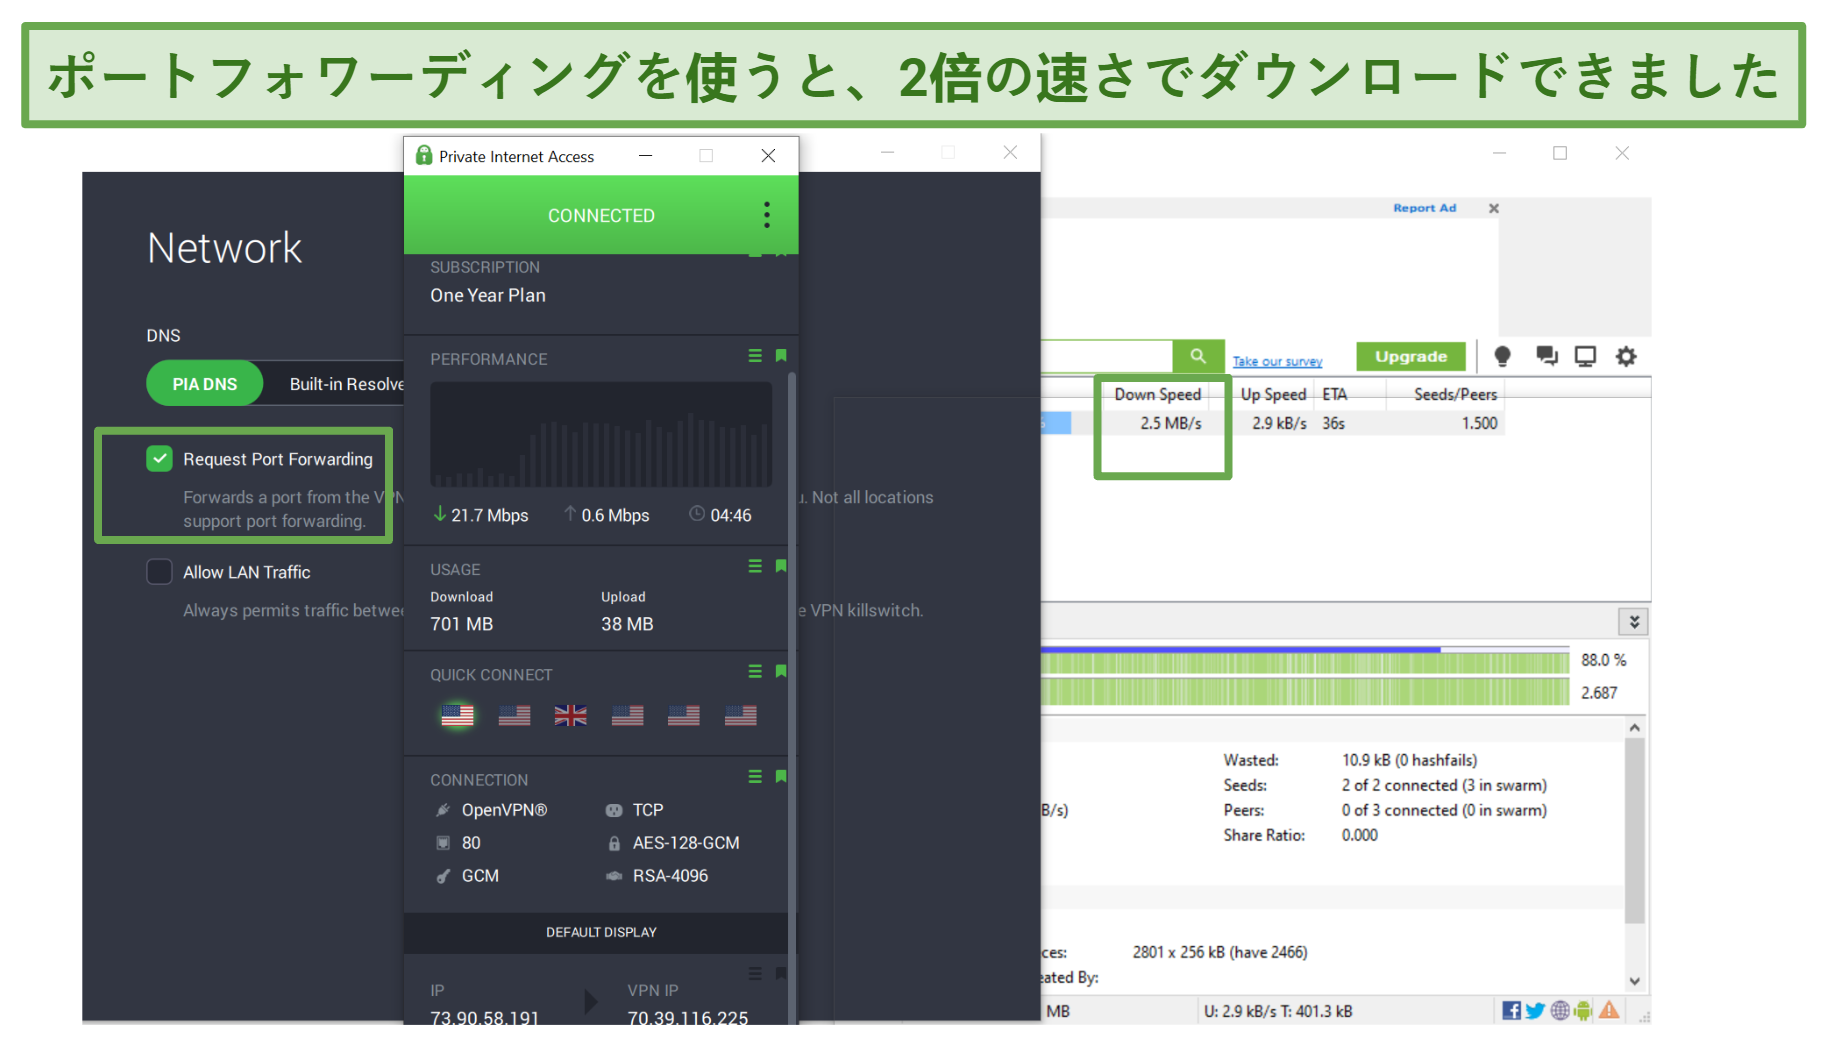The width and height of the screenshot is (1828, 1041).
Task: Sort by Seeds/Peers column header
Action: point(1455,394)
